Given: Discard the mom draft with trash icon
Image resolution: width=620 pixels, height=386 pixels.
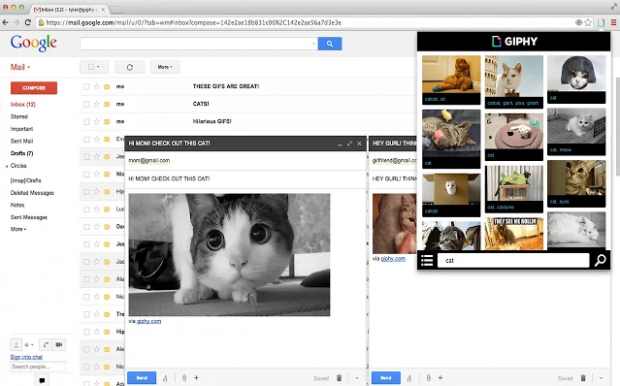Looking at the screenshot, I should point(339,378).
